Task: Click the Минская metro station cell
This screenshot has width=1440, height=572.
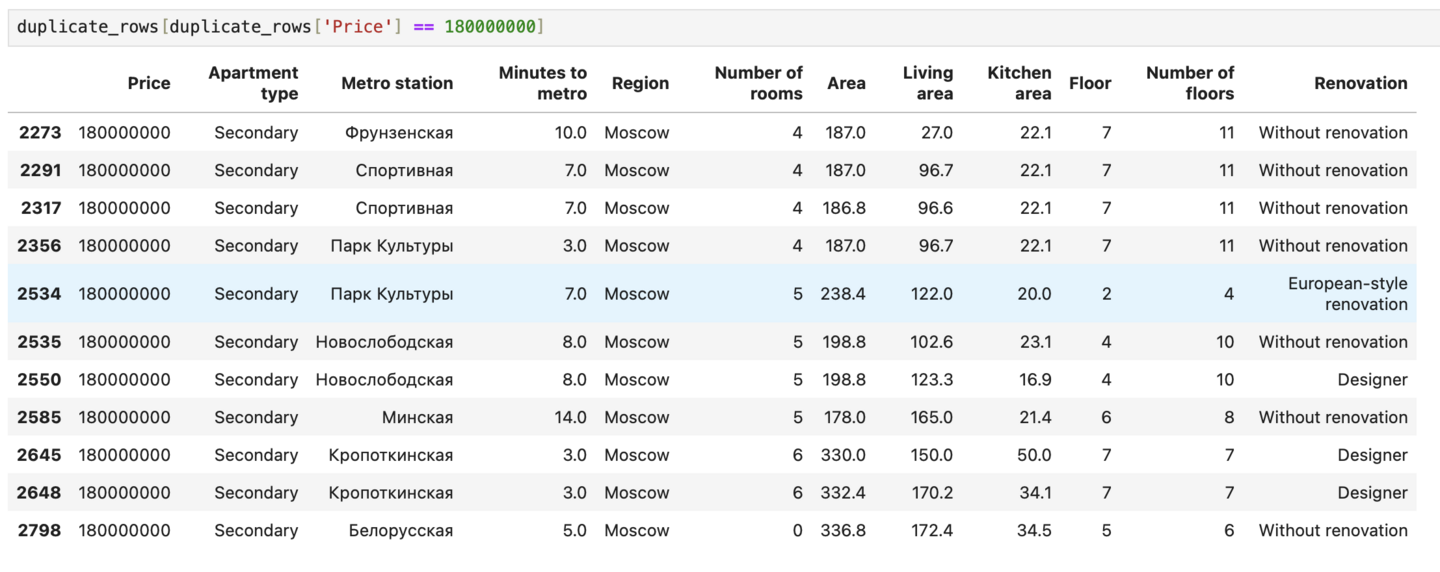Action: coord(417,418)
